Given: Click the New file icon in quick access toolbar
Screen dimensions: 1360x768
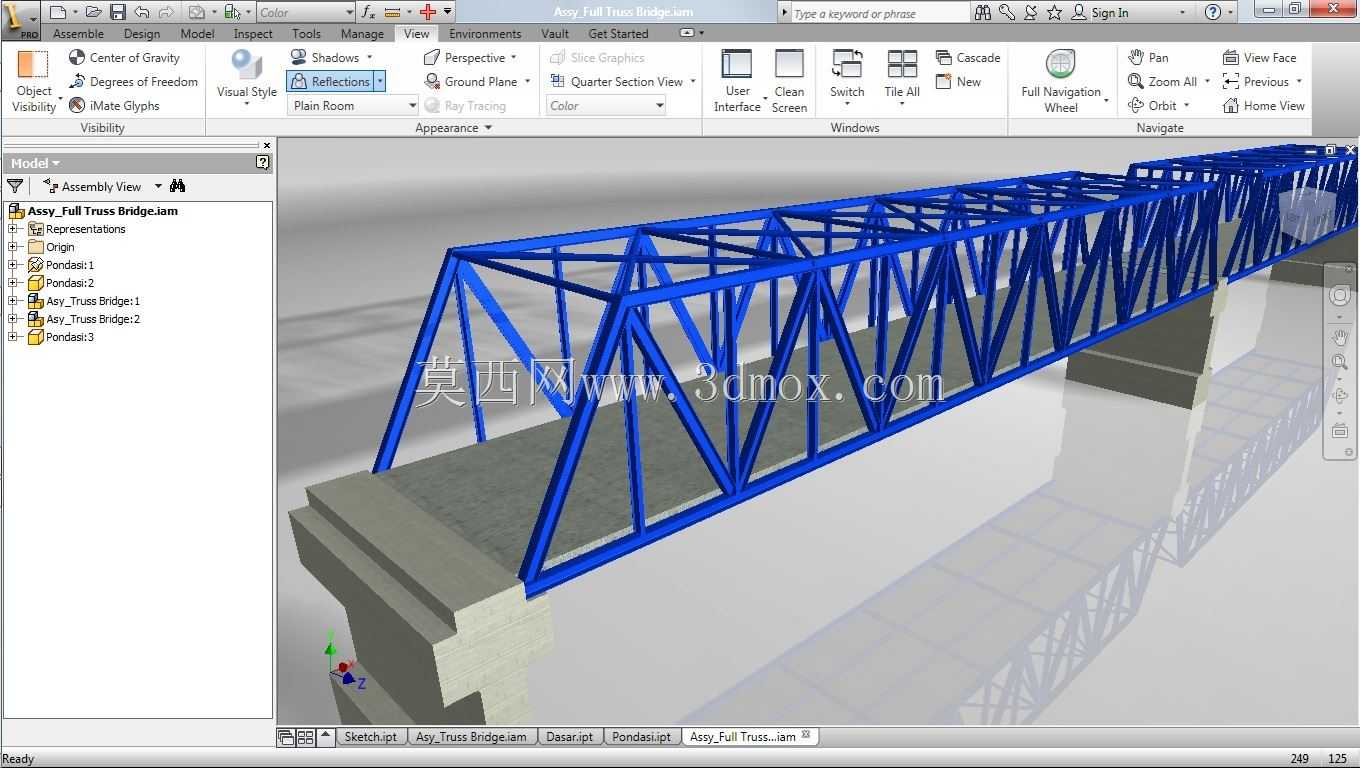Looking at the screenshot, I should [x=57, y=12].
